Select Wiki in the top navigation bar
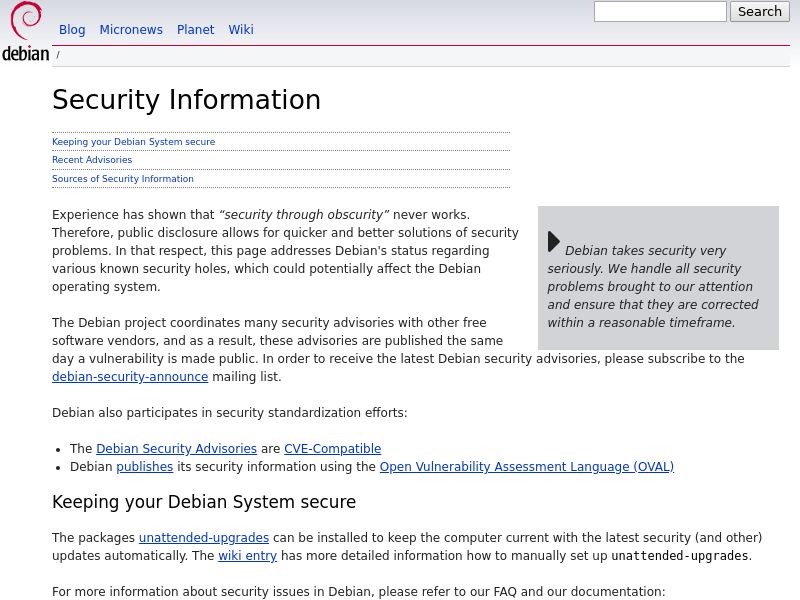 pyautogui.click(x=241, y=30)
